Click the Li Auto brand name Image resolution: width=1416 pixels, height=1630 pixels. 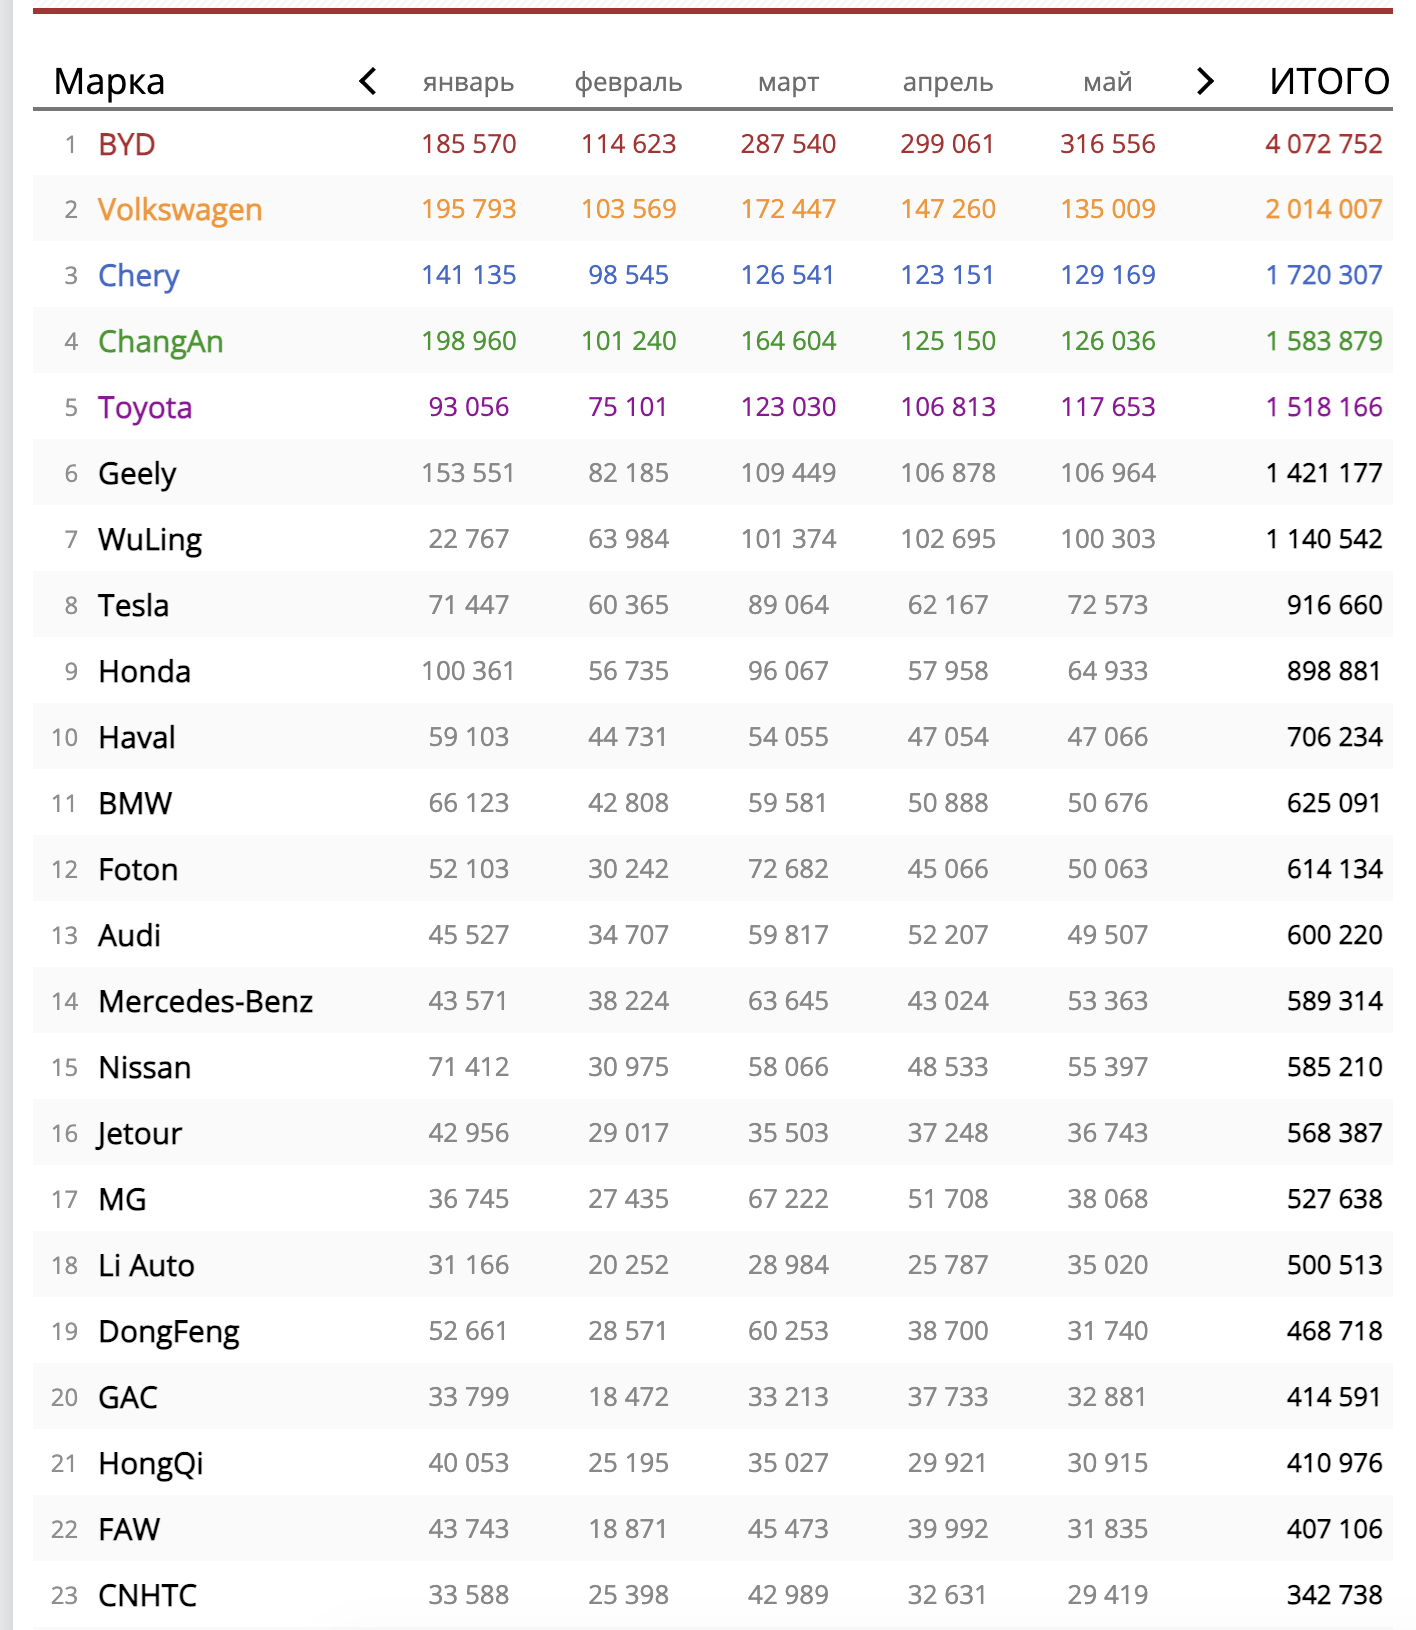click(146, 1265)
